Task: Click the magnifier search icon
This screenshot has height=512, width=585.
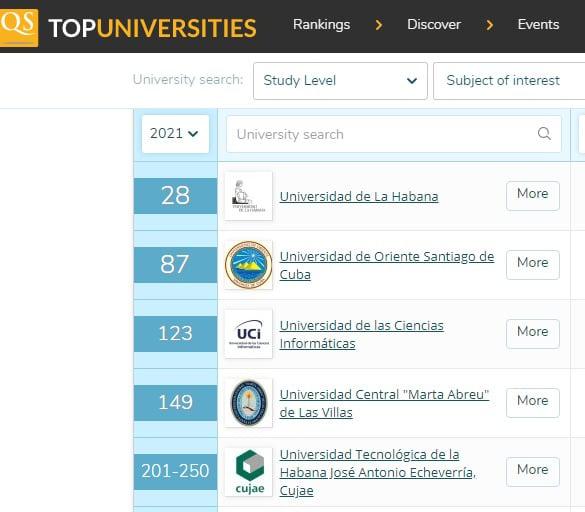Action: coord(544,134)
